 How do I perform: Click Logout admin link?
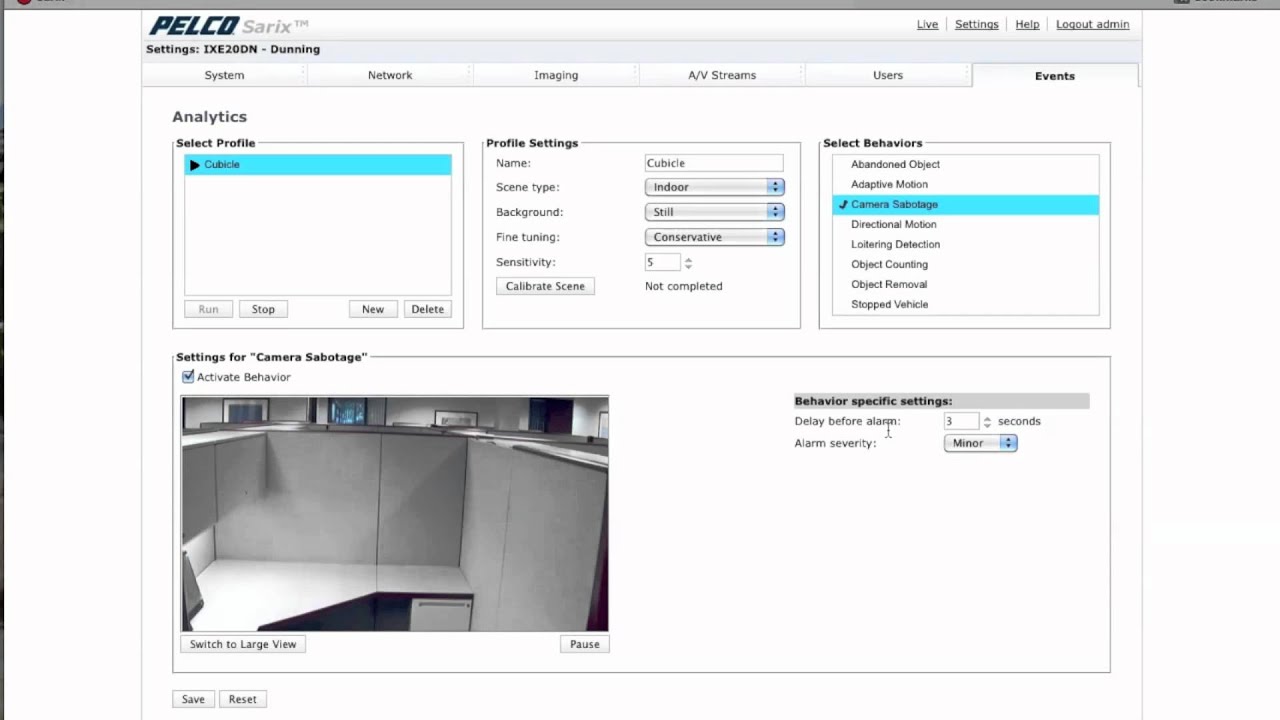tap(1093, 24)
